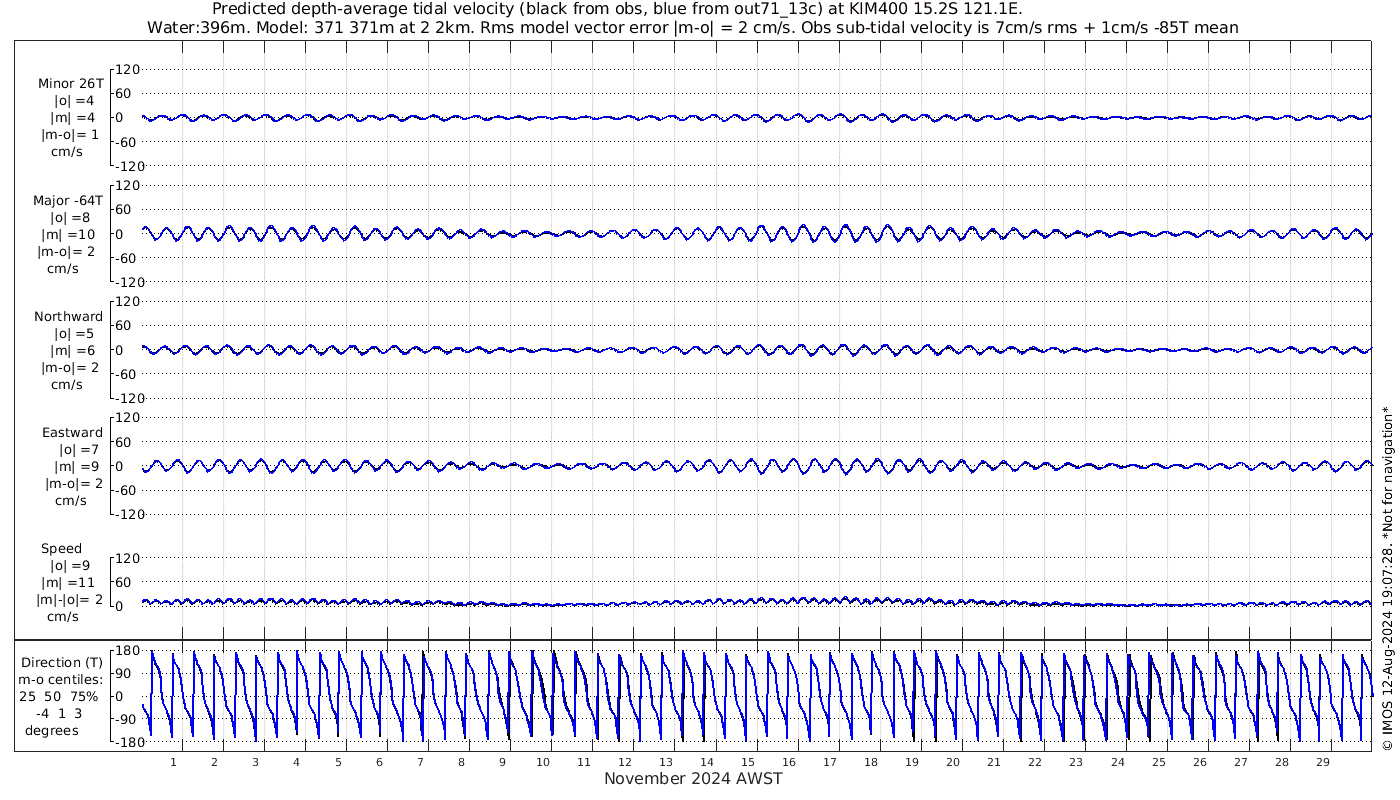The width and height of the screenshot is (1400, 800).
Task: Click the '|o| =4' value in Minor panel
Action: point(74,101)
